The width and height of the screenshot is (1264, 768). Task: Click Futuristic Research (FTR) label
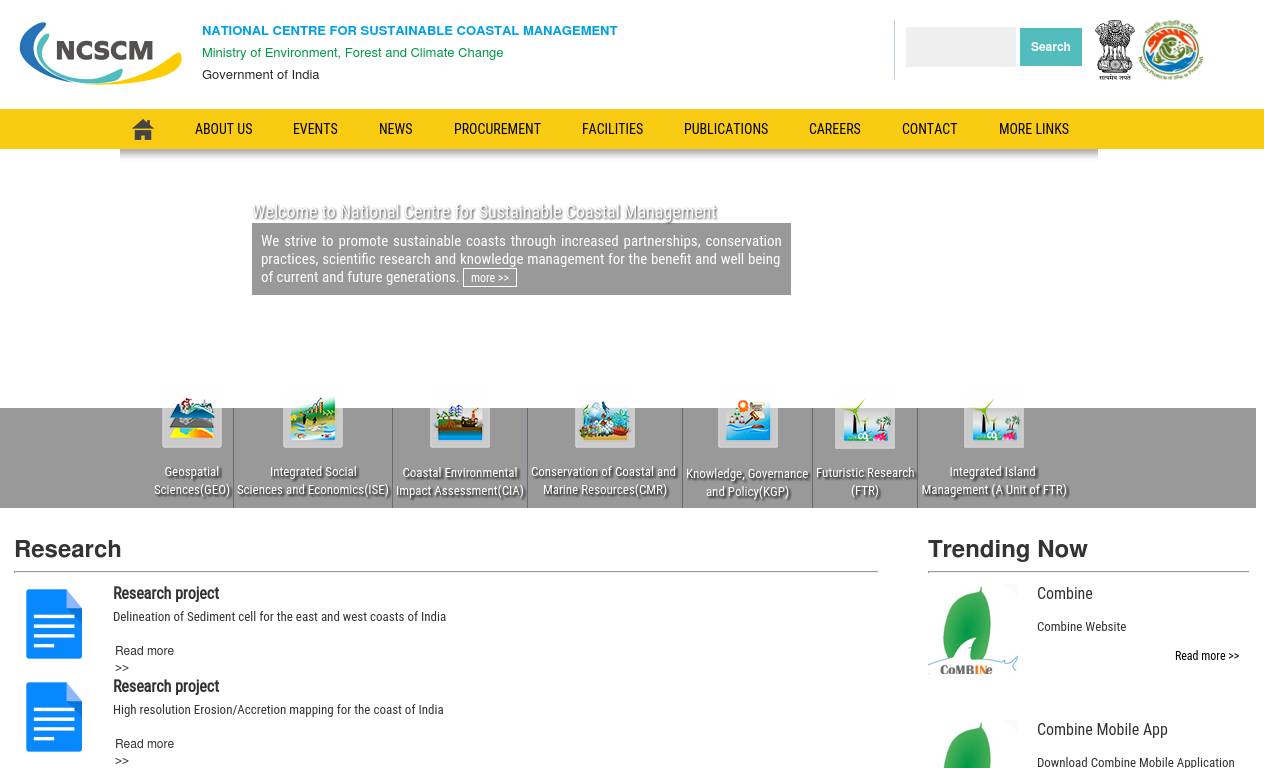tap(865, 482)
